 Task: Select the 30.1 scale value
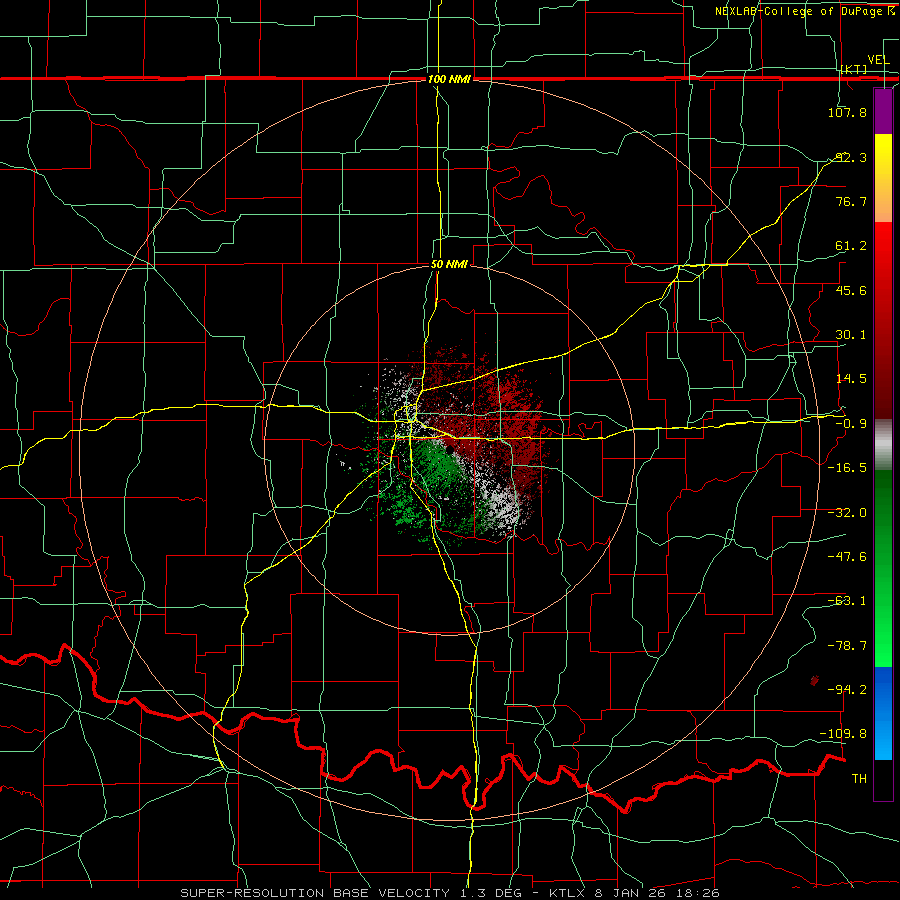point(851,335)
